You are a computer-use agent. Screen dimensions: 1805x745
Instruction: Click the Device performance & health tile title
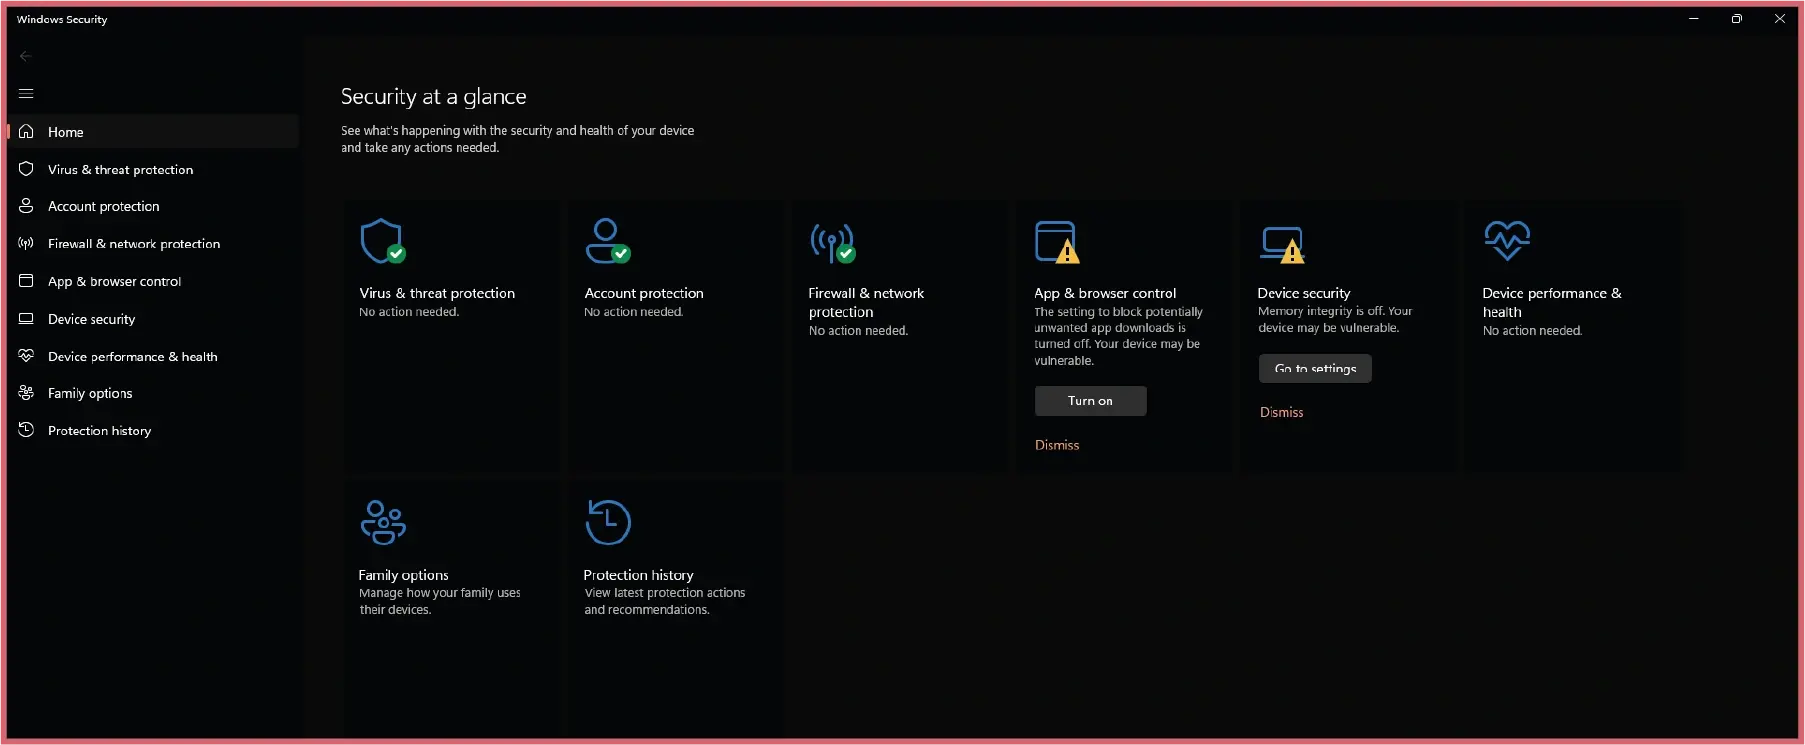(1552, 302)
